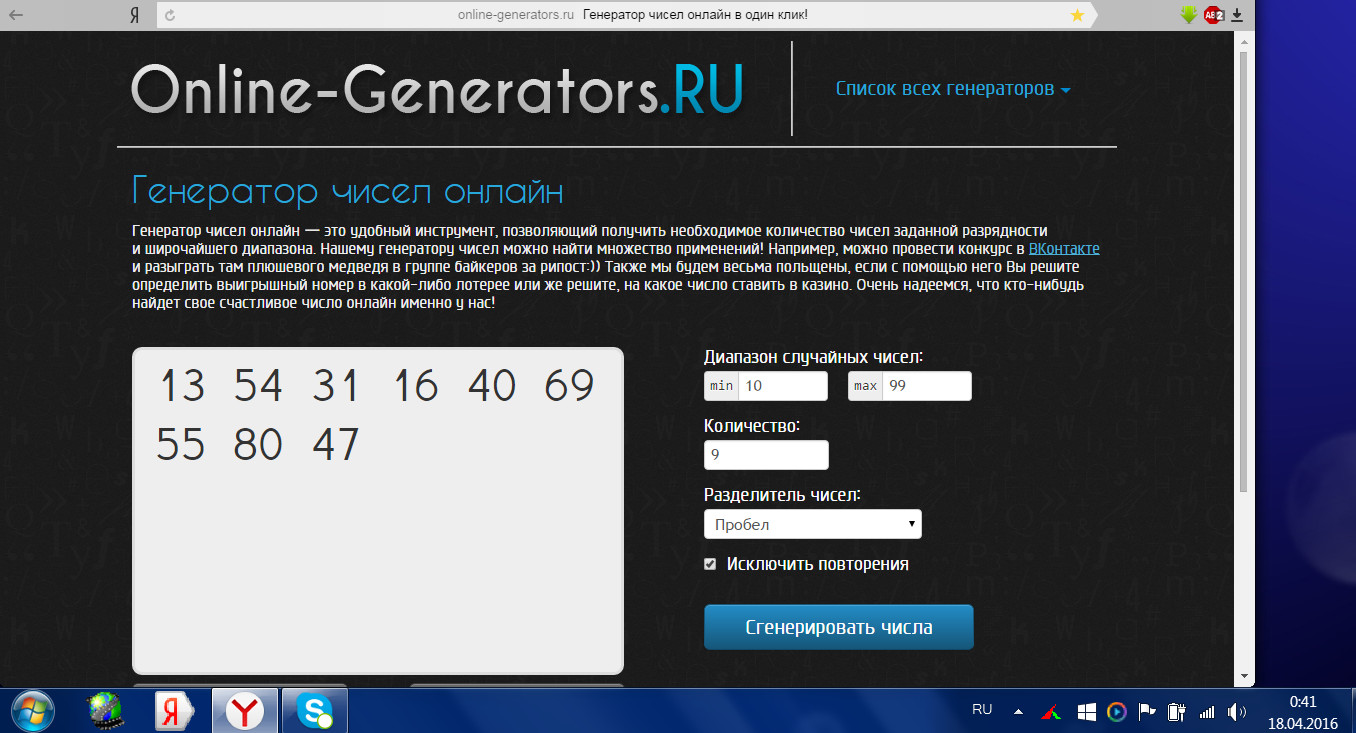Click the volume speaker tray icon

click(1236, 712)
